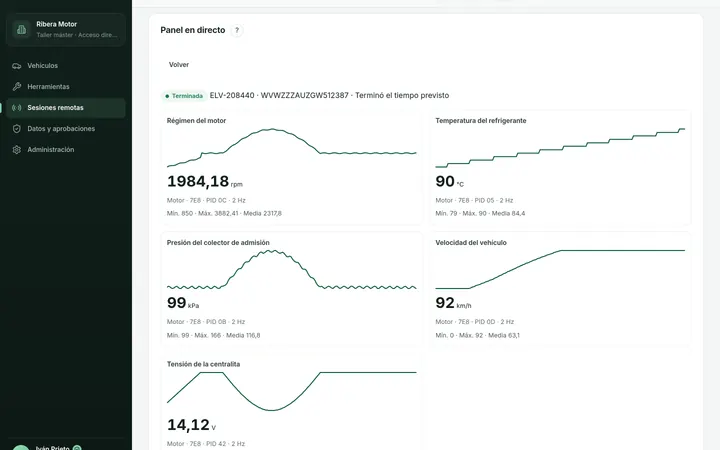This screenshot has width=720, height=450.
Task: Click the Herramientas wrench icon
Action: coord(17,86)
